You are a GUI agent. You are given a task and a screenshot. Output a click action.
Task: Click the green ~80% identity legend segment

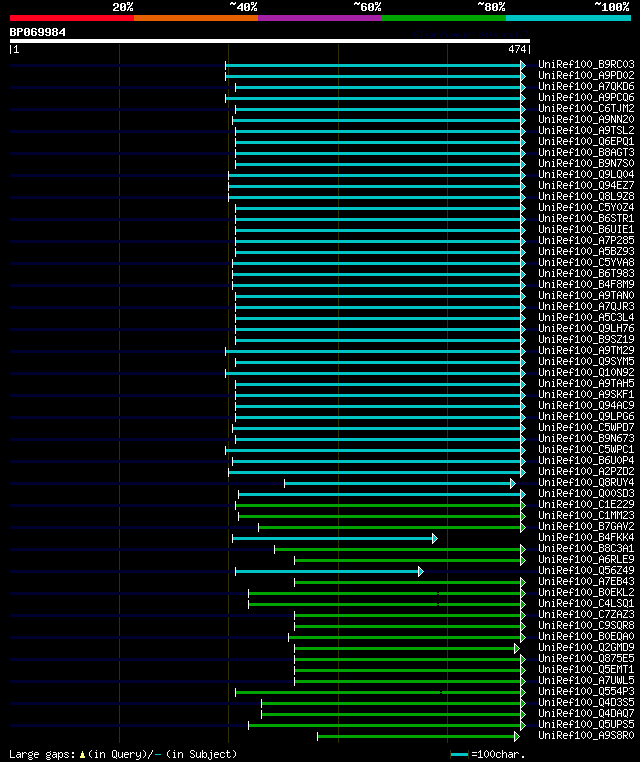[x=444, y=18]
